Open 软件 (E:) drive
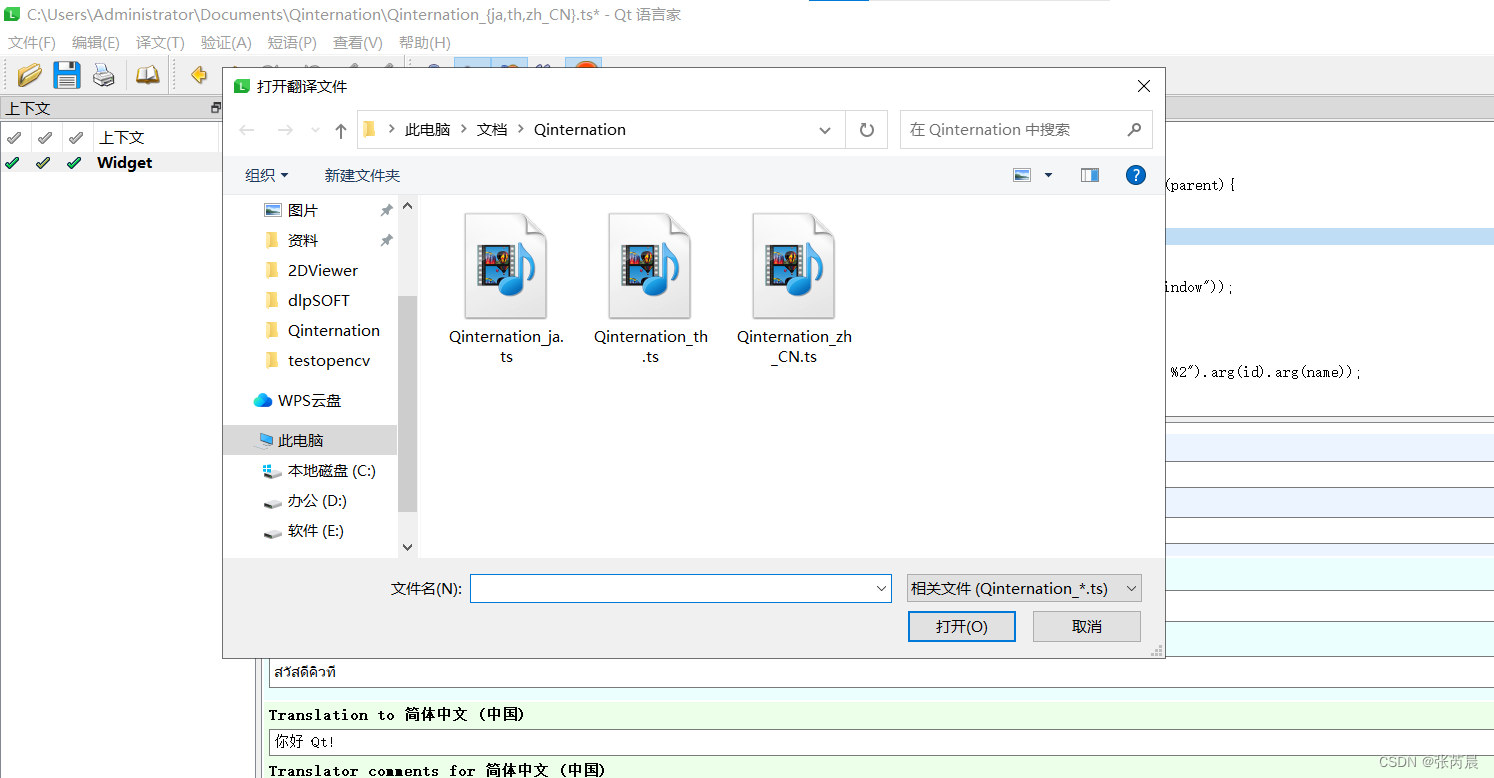Image resolution: width=1494 pixels, height=778 pixels. 315,530
